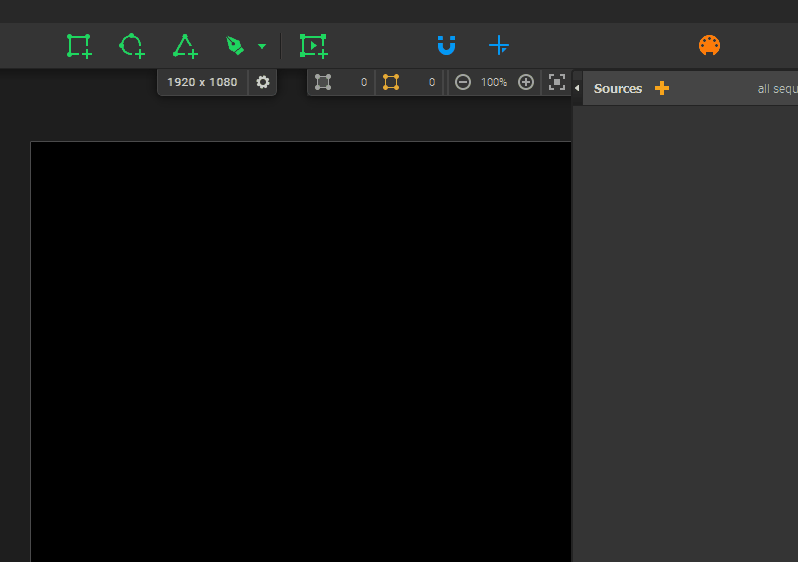Fit canvas to view button
798x562 pixels.
click(557, 82)
